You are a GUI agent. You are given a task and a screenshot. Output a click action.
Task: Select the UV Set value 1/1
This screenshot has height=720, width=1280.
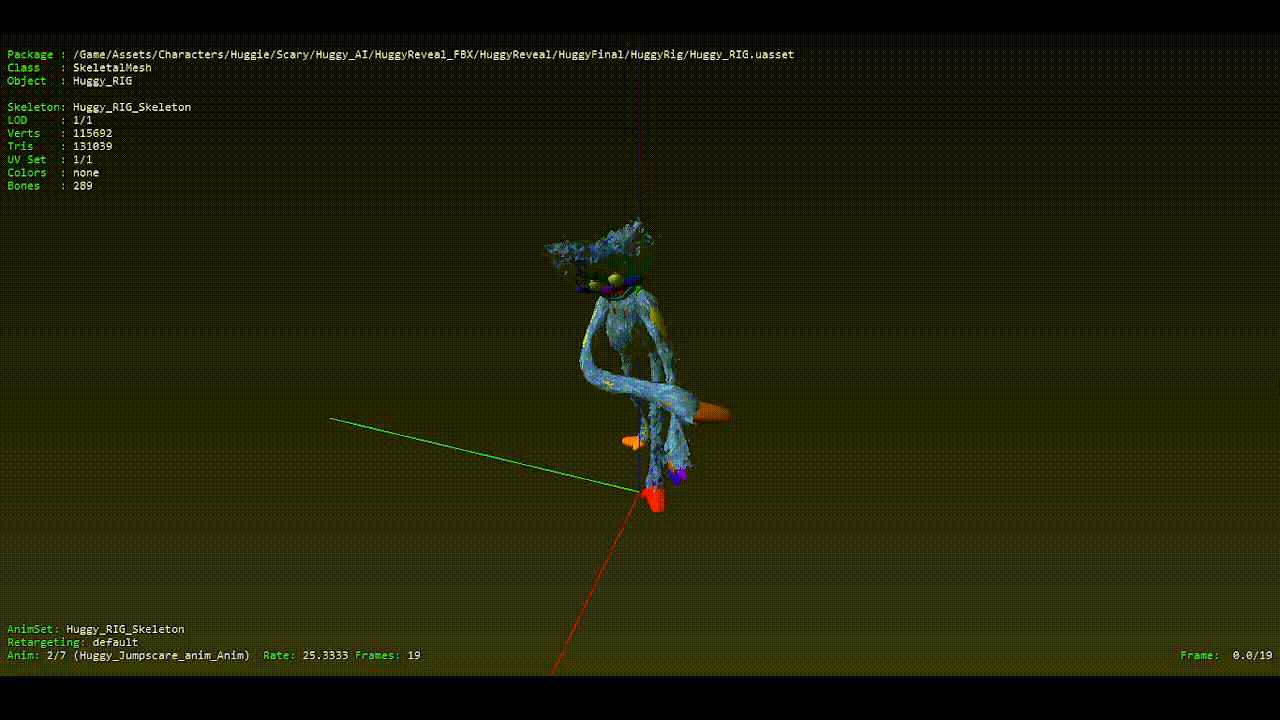click(82, 159)
